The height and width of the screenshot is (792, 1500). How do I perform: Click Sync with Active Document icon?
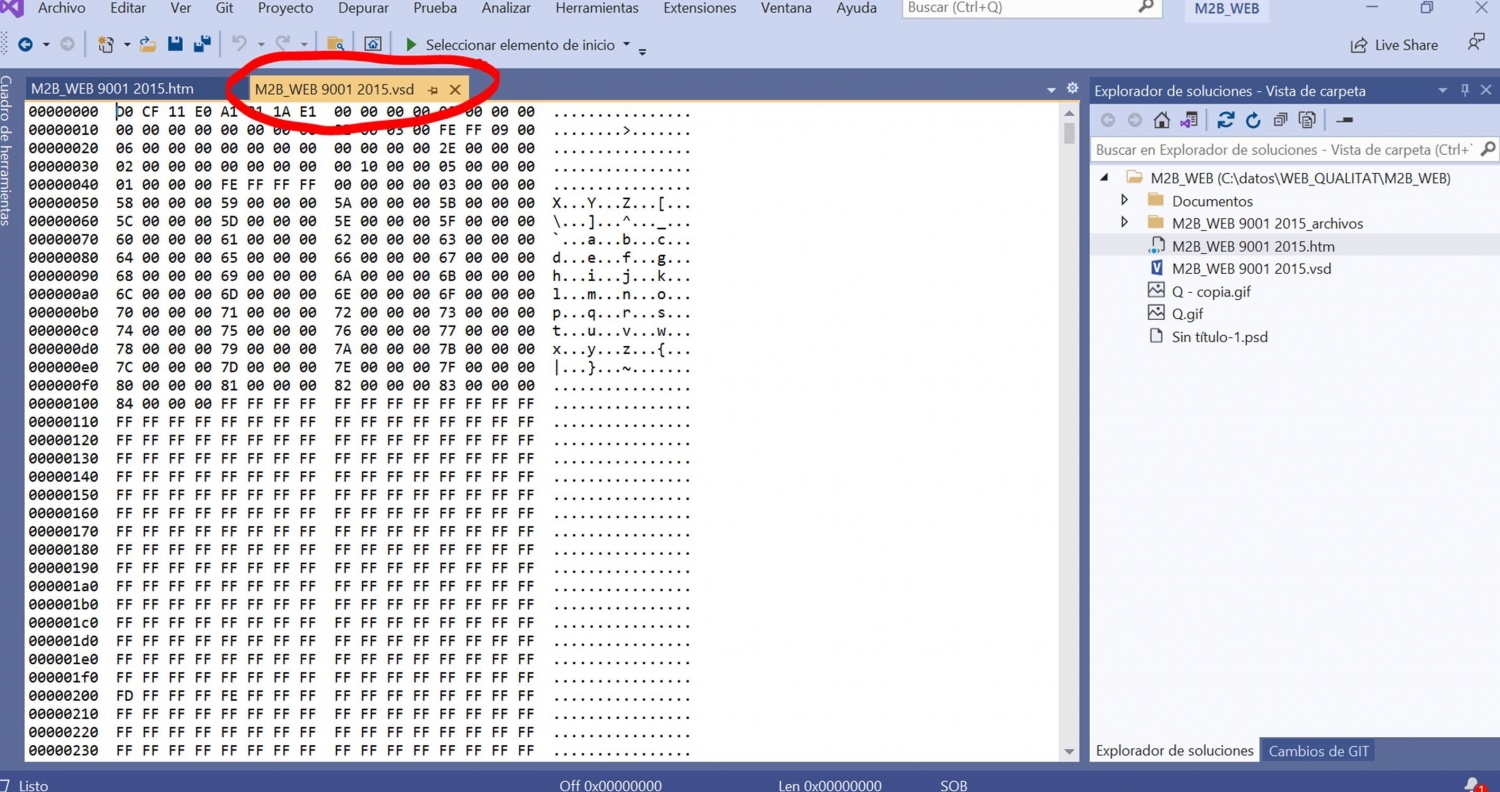tap(1225, 120)
